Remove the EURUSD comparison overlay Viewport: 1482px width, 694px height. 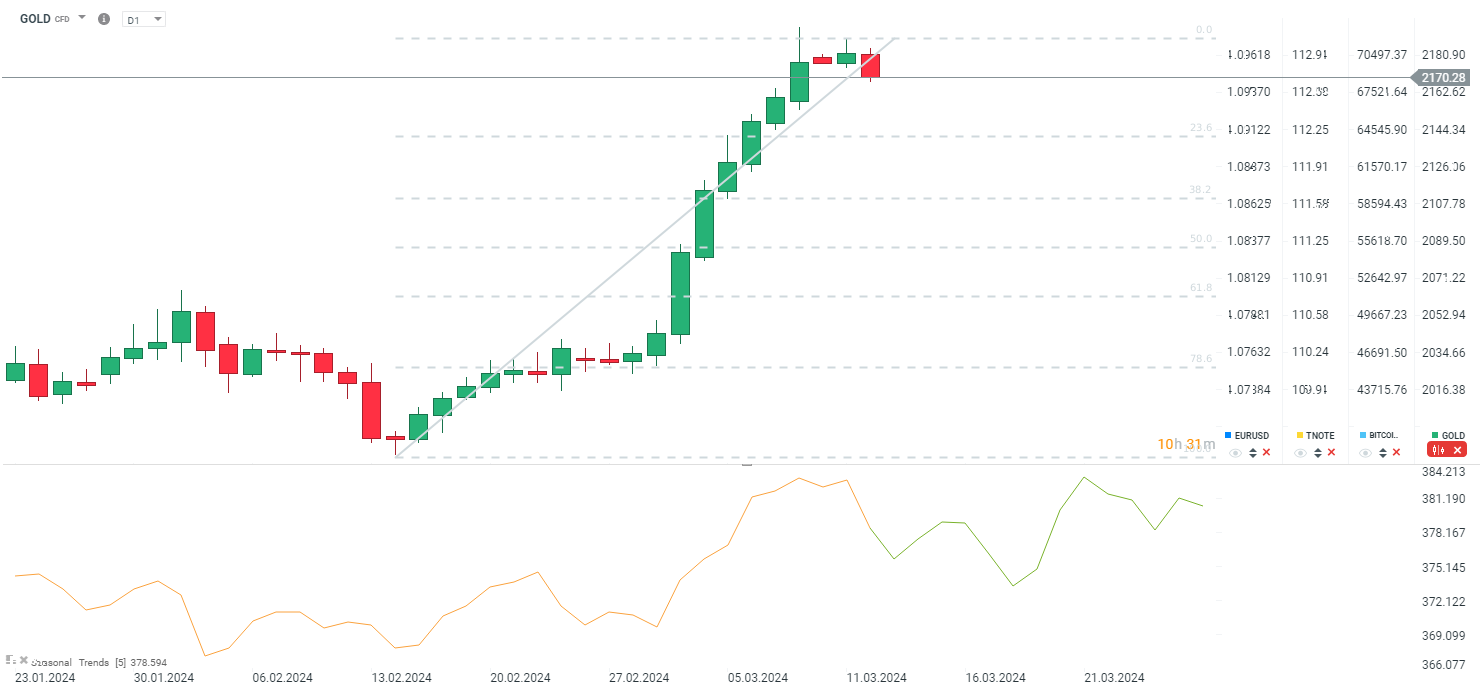1266,453
